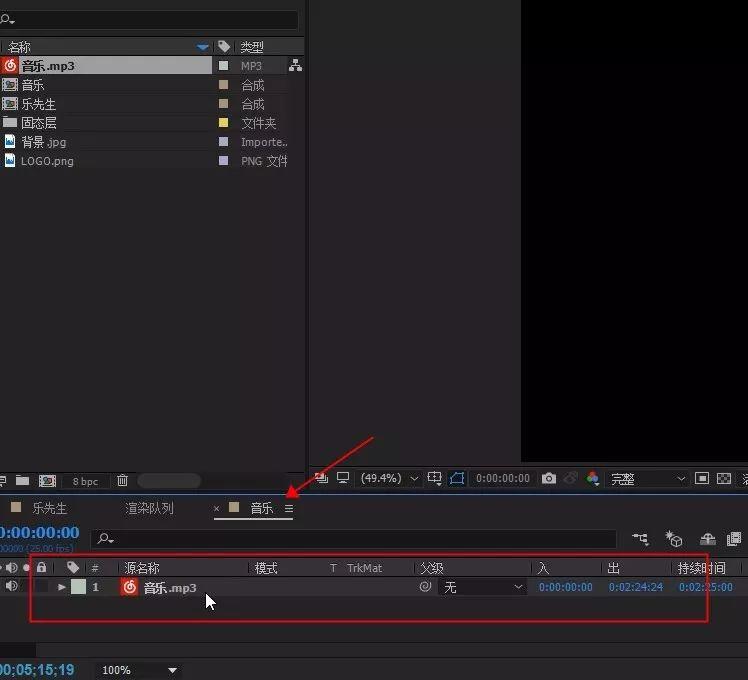Select the 音乐.mp3 layer in the timeline
This screenshot has height=680, width=748.
[170, 587]
